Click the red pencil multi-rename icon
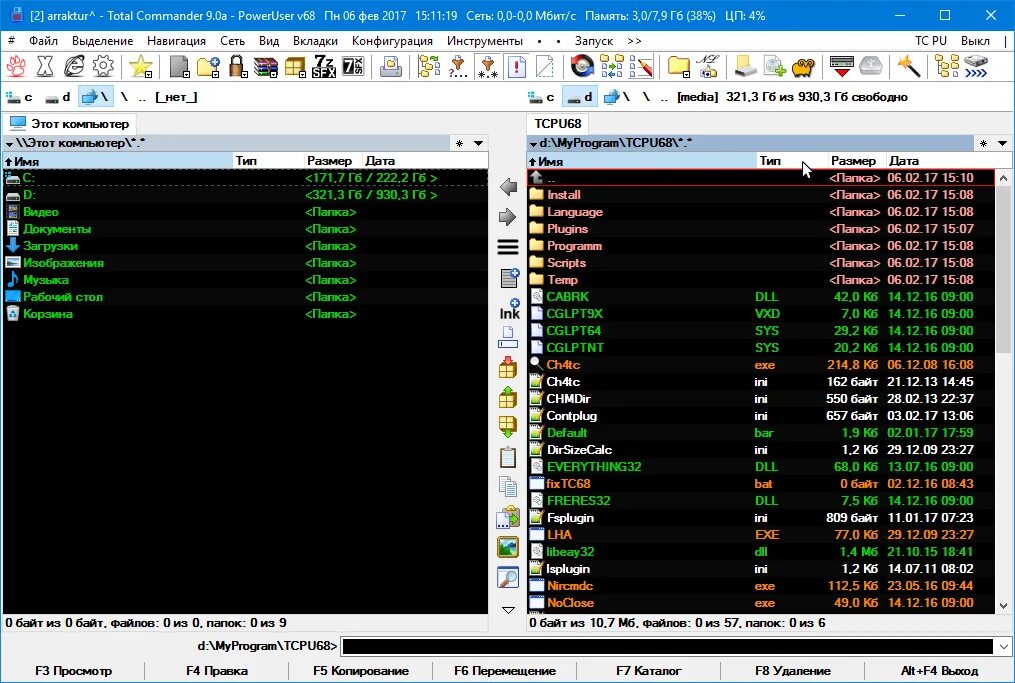 [641, 66]
